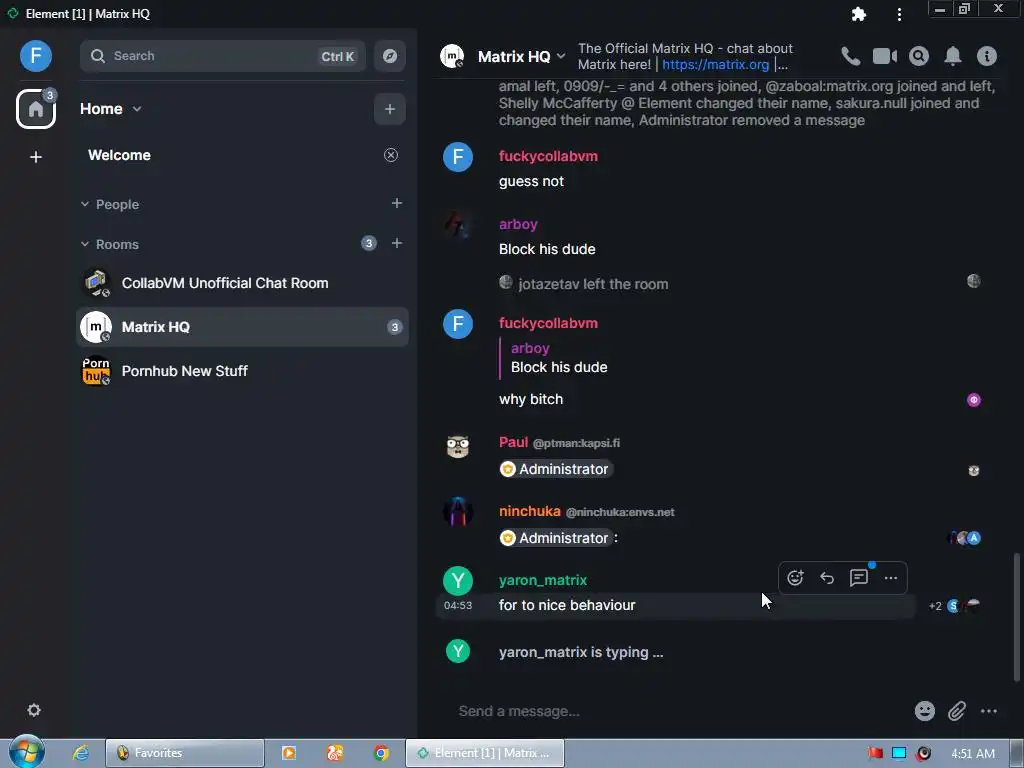Open the emoji picker in composer
This screenshot has height=768, width=1024.
point(925,711)
